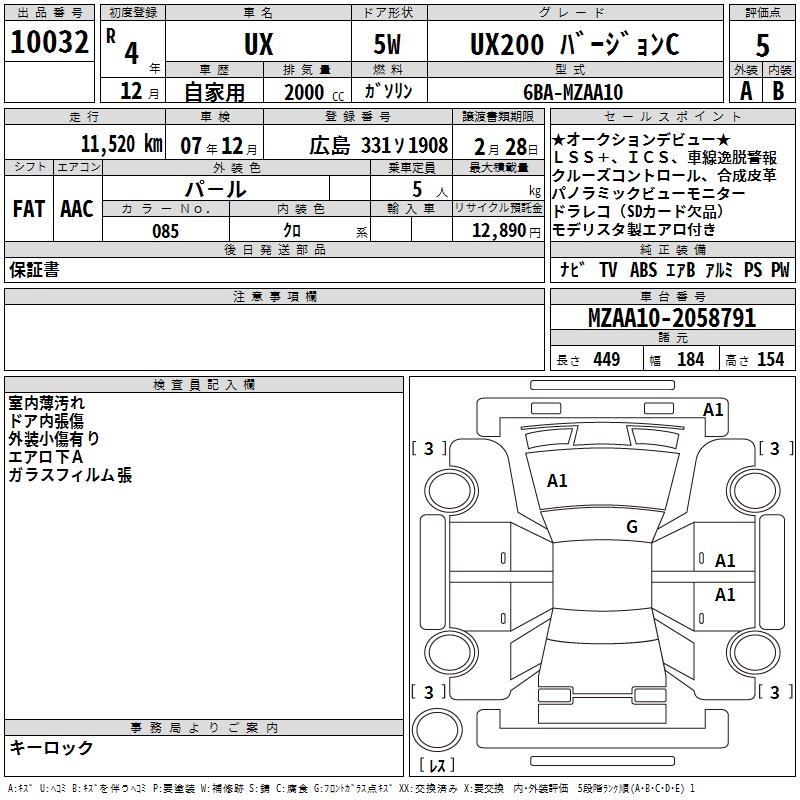The image size is (800, 800).
Task: Click the キーロック notice text
Action: (x=51, y=747)
